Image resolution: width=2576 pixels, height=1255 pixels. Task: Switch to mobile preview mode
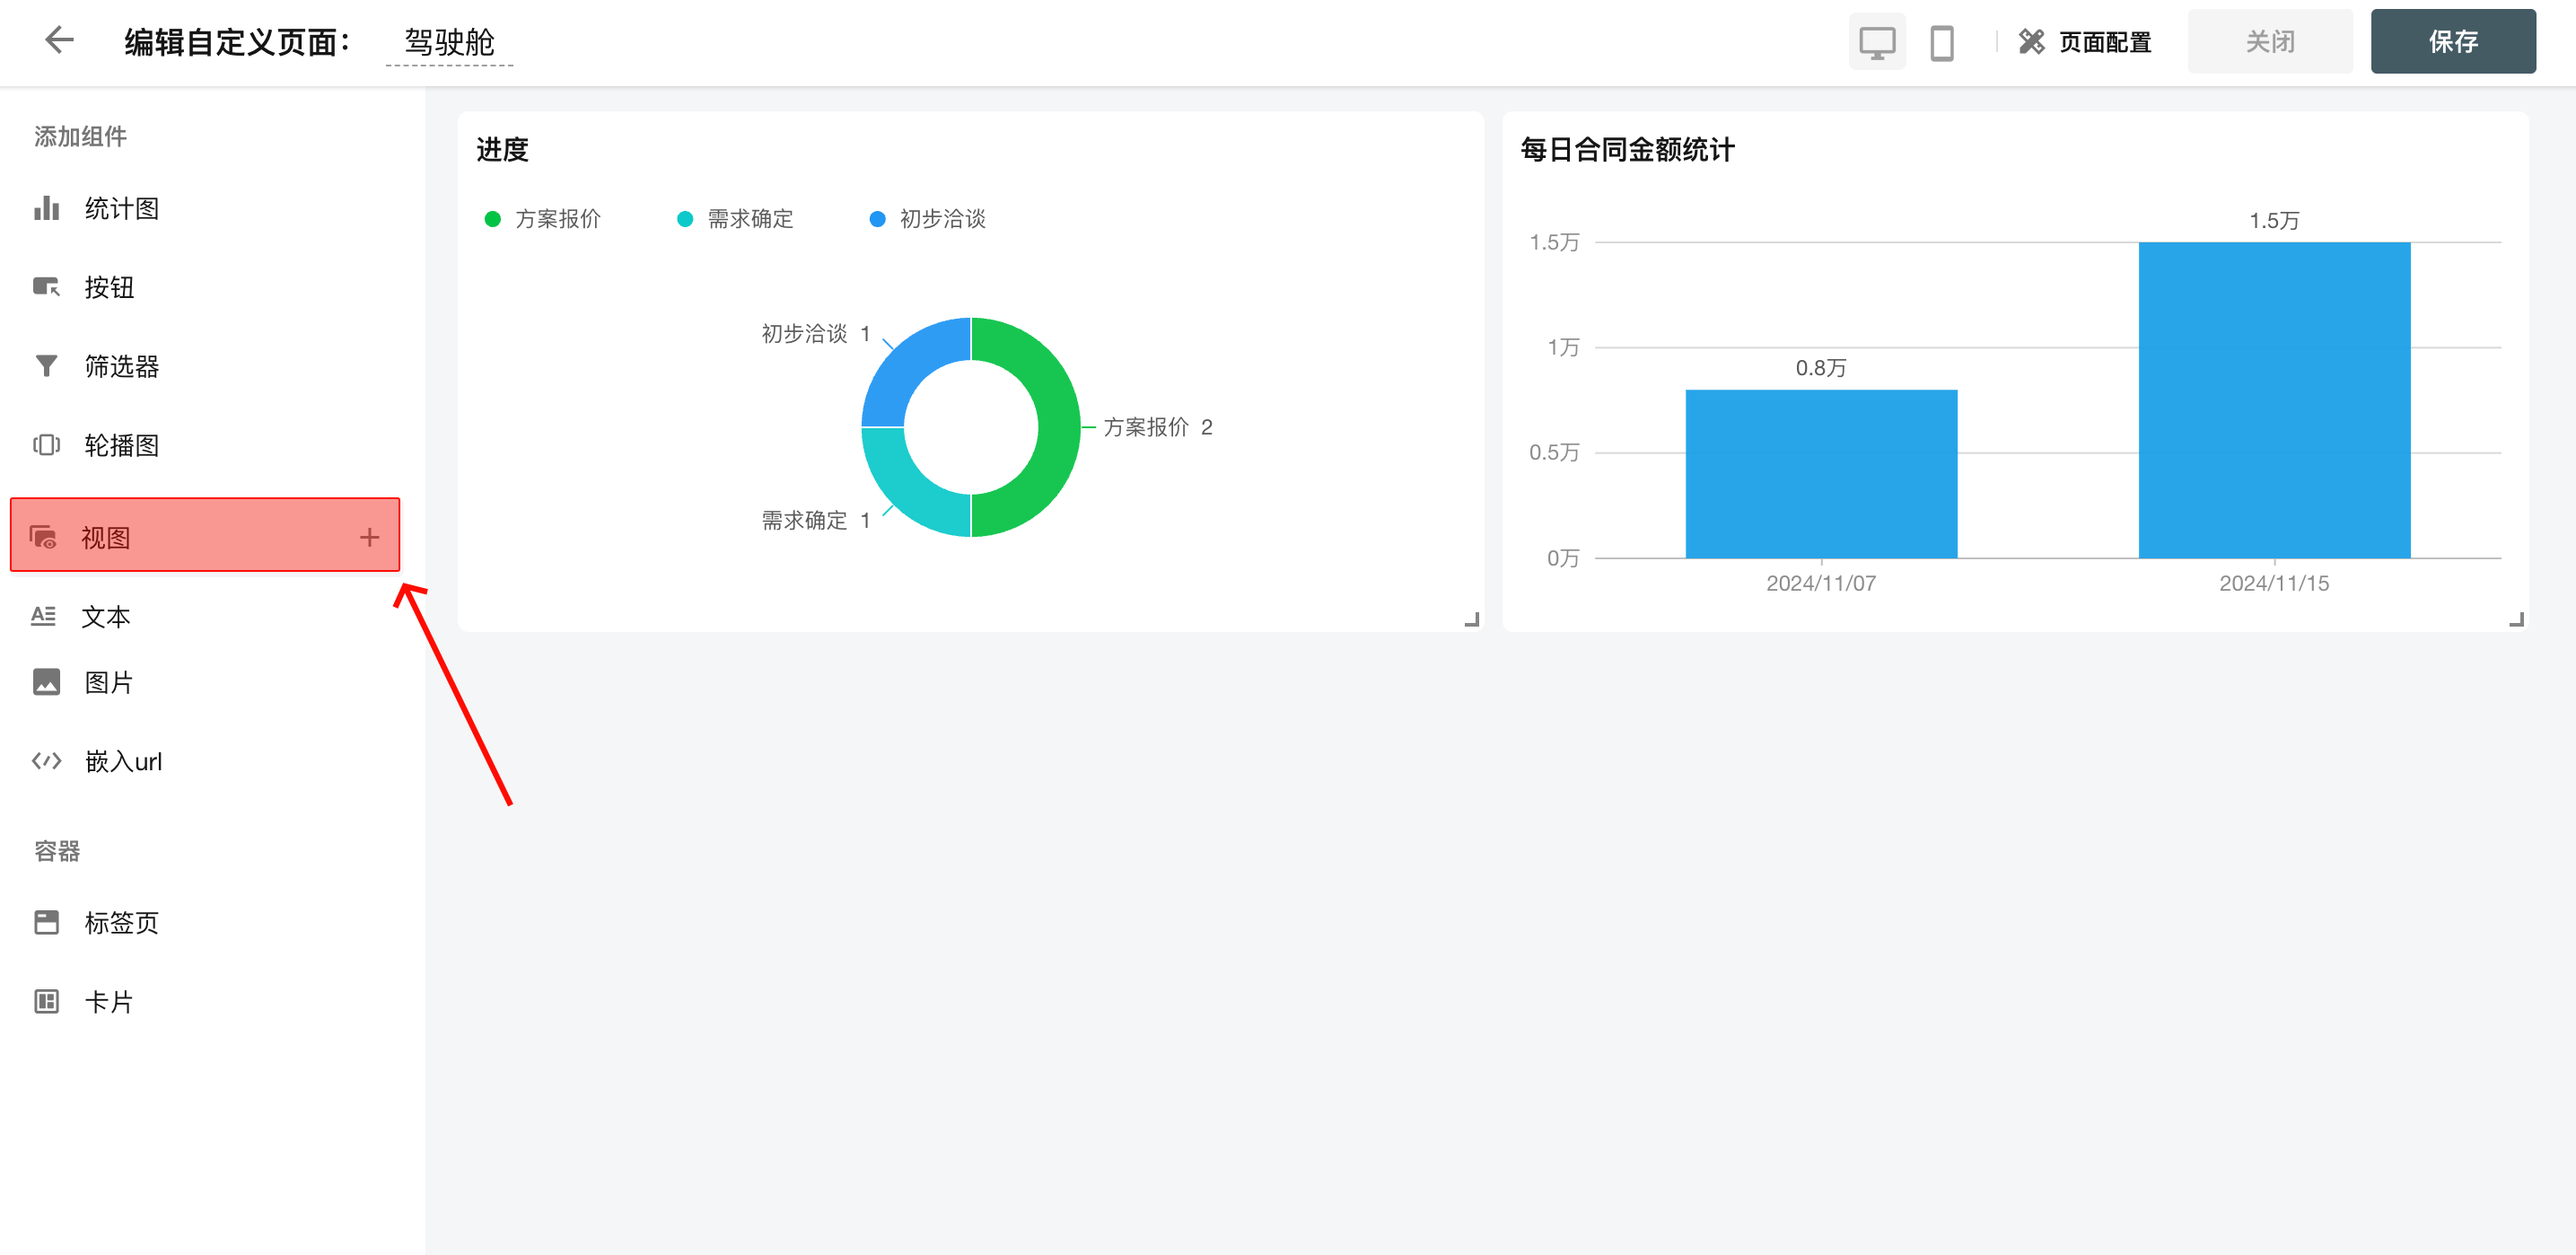tap(1941, 42)
